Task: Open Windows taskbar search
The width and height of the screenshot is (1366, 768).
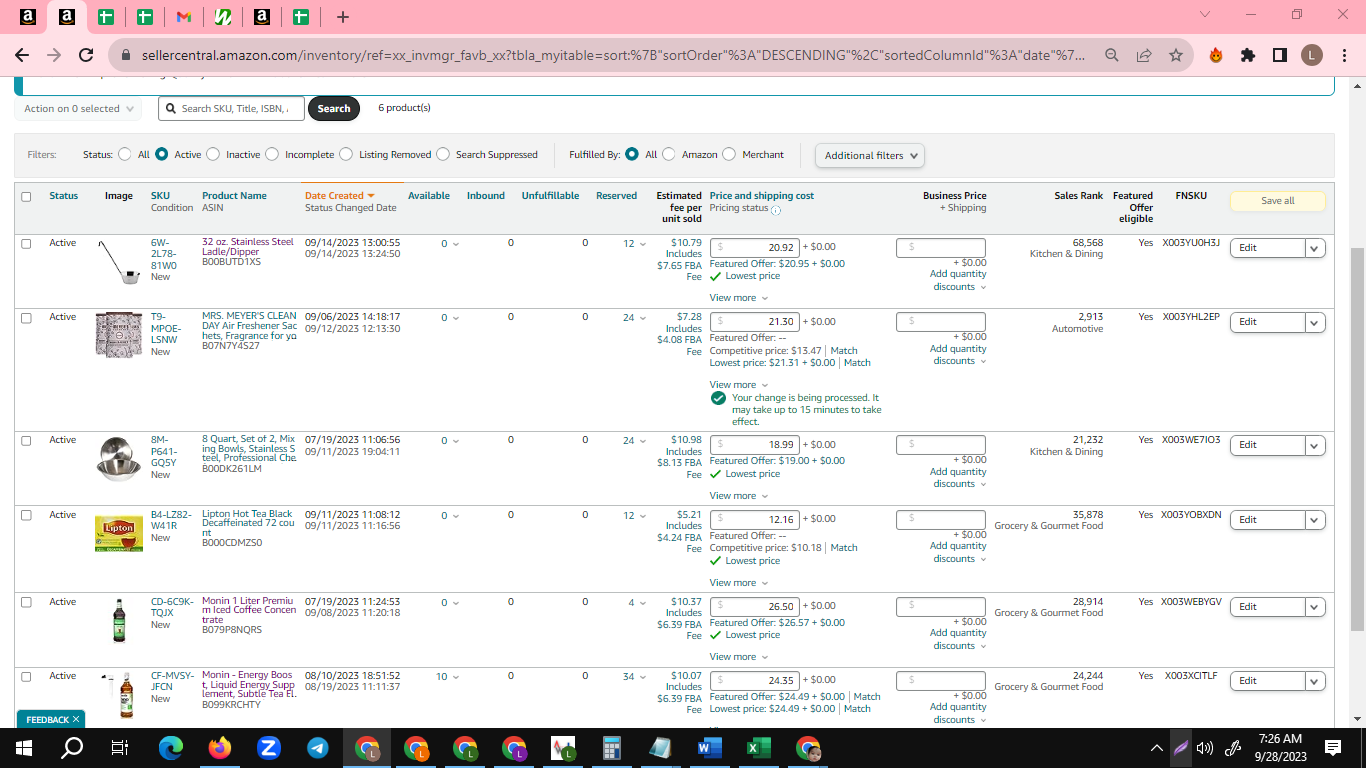Action: (72, 747)
